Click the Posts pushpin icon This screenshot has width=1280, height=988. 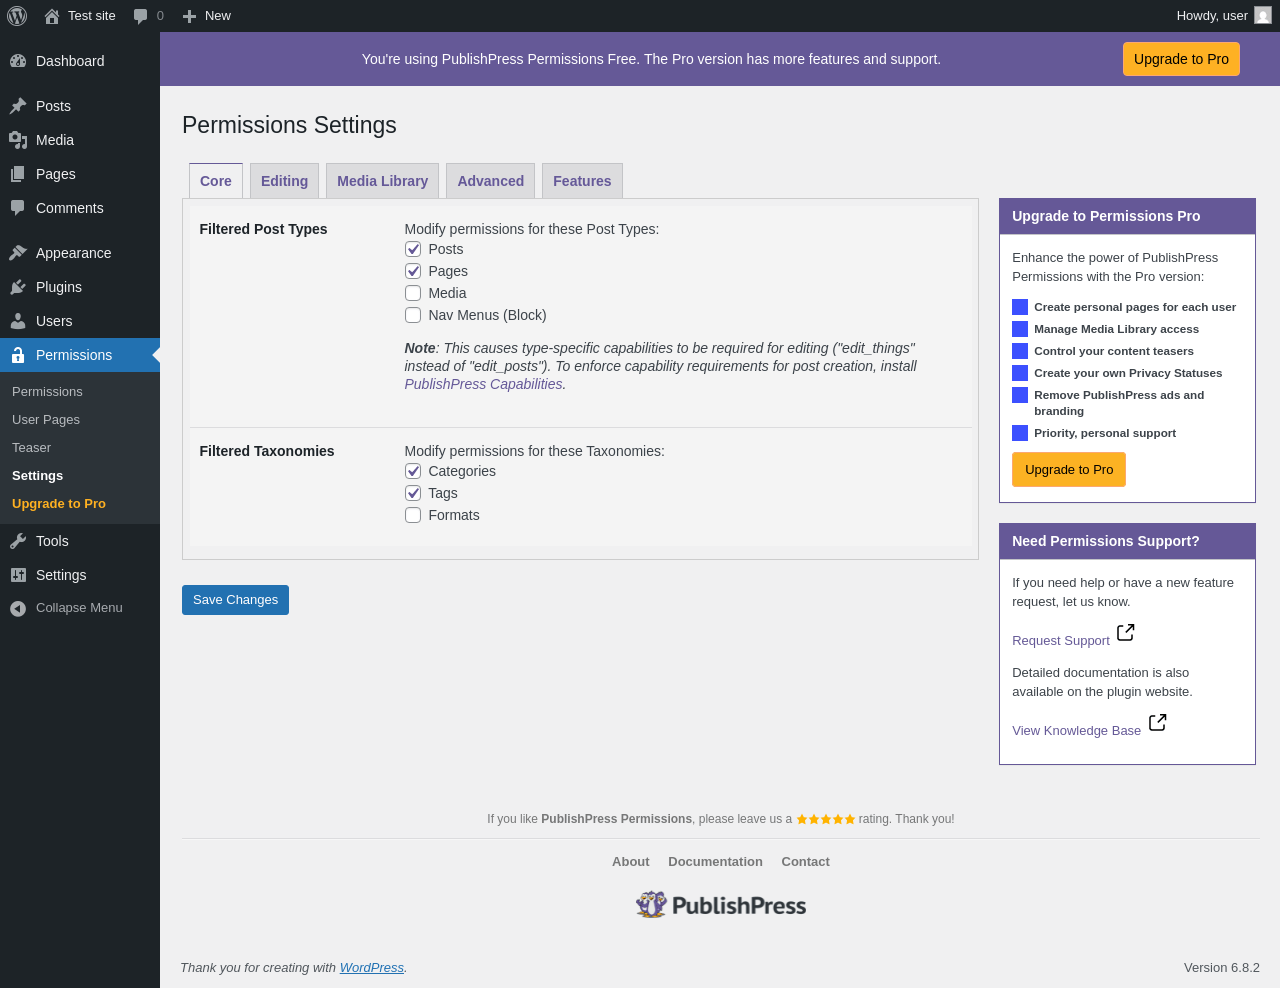(18, 106)
